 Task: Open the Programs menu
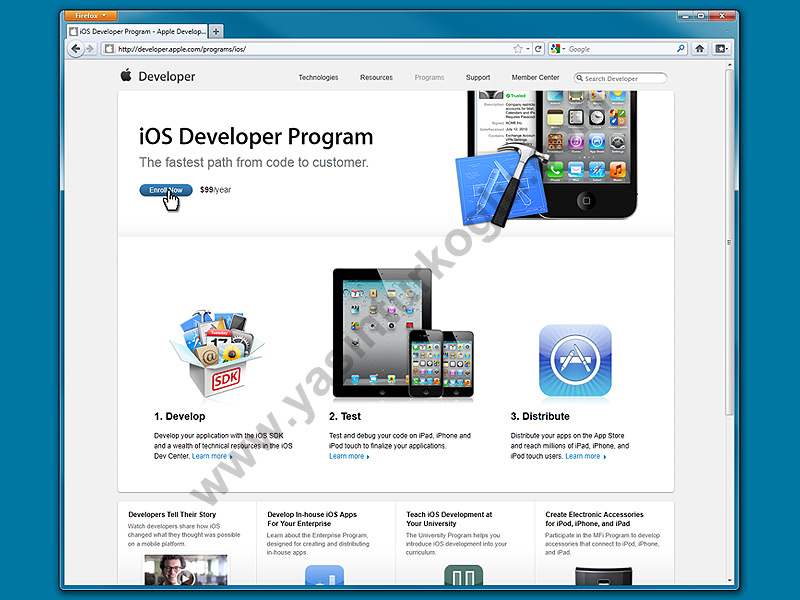tap(429, 78)
